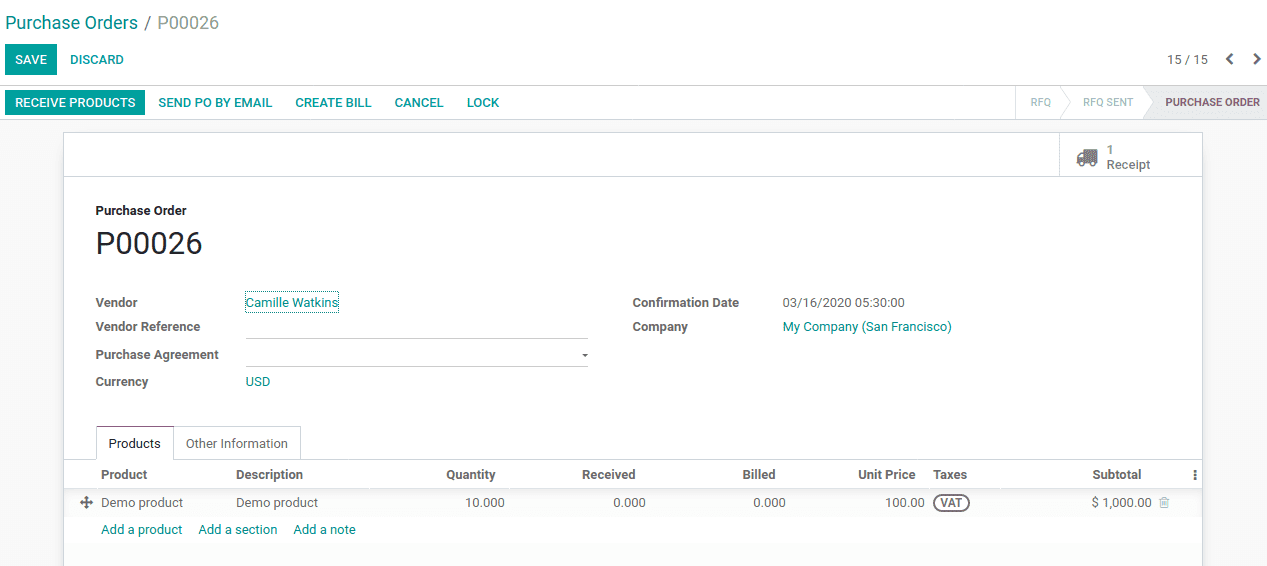Create Bill for this purchase order
Viewport: 1267px width, 566px height.
click(x=333, y=103)
